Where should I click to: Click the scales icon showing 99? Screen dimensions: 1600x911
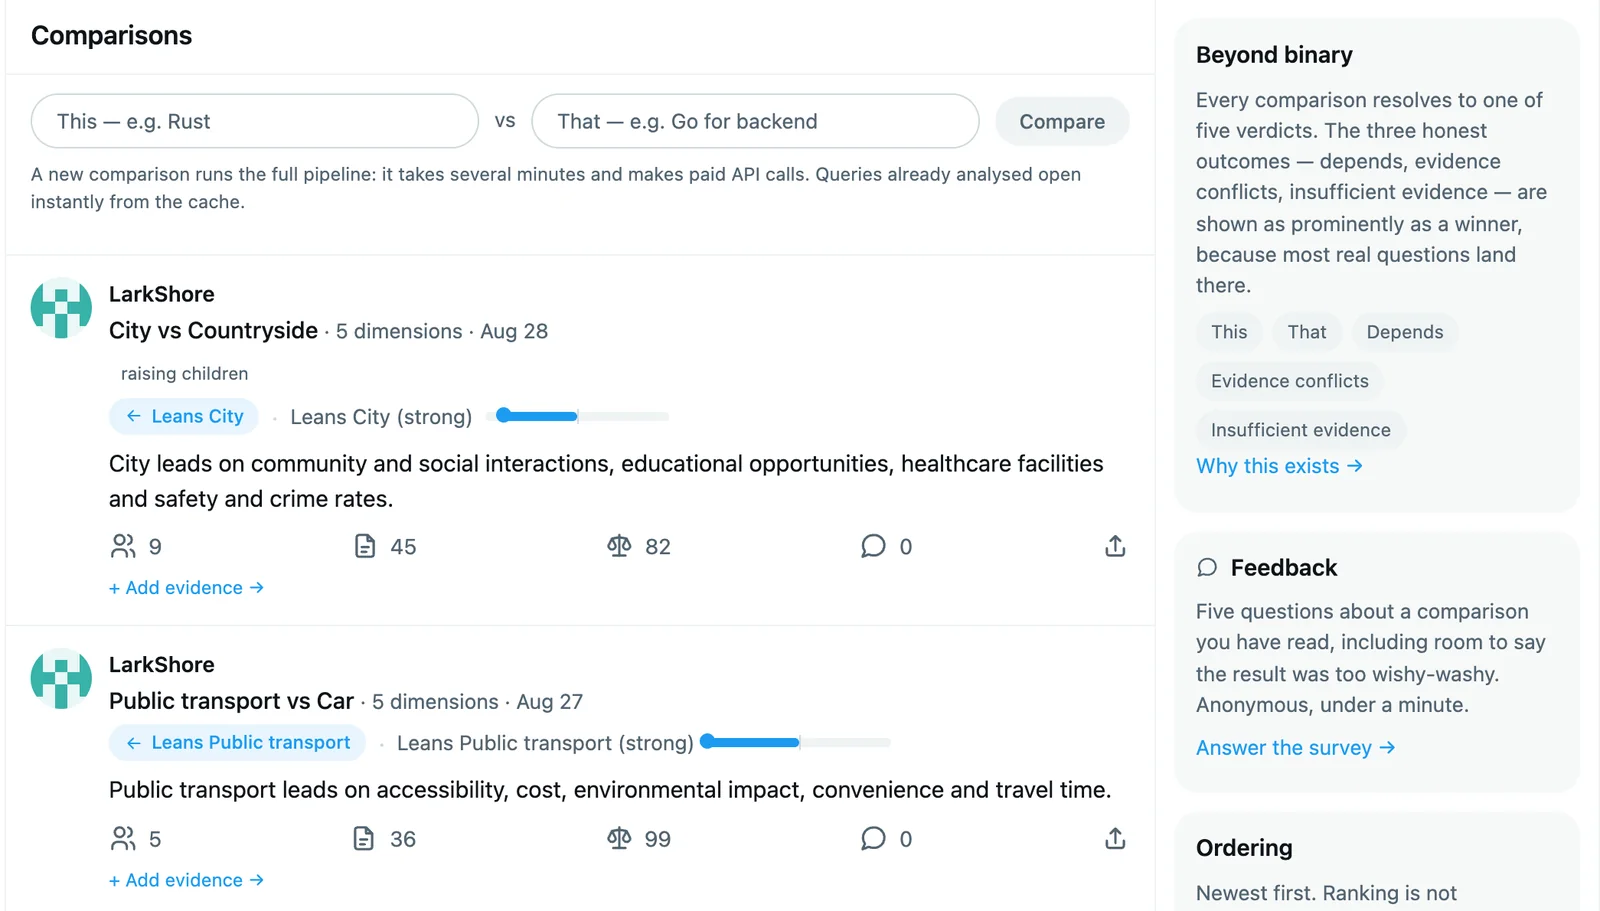(619, 838)
